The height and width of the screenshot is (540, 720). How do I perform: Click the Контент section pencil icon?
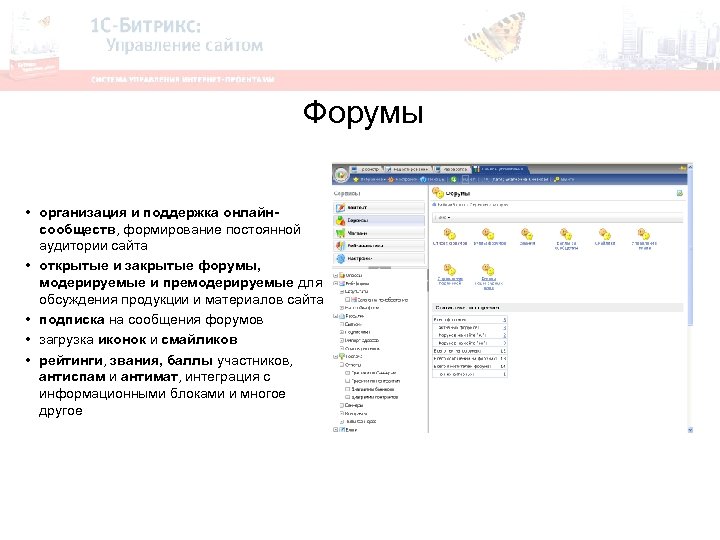tap(340, 208)
